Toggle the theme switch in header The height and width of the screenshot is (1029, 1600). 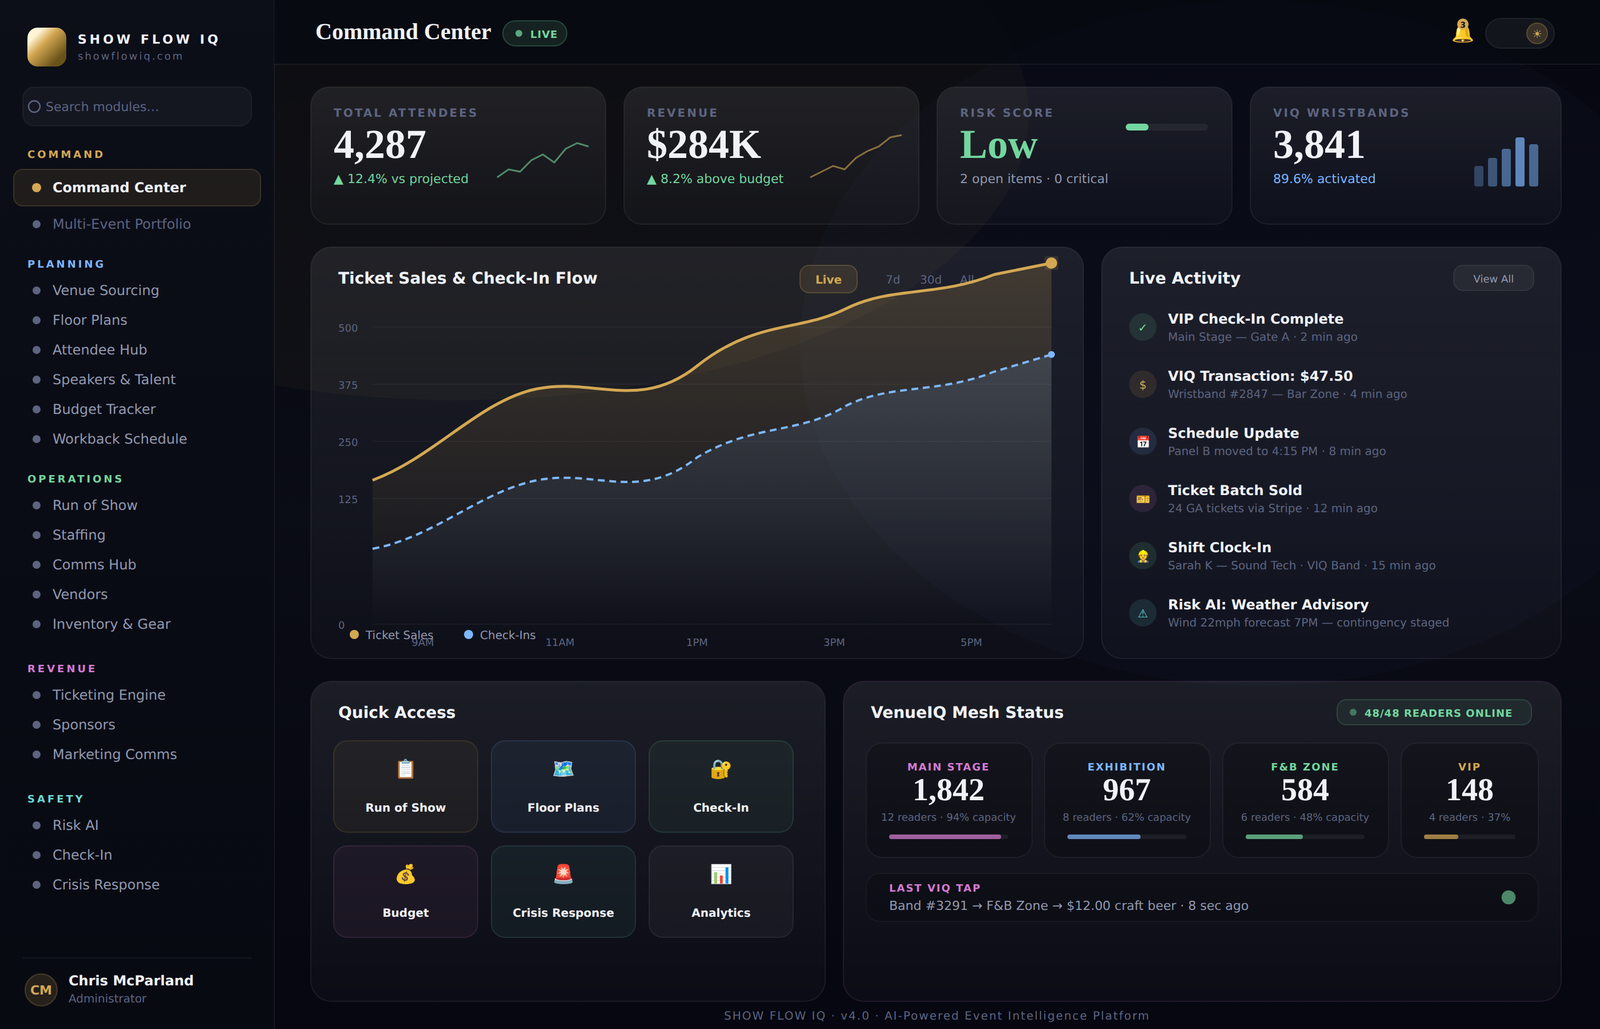coord(1520,33)
